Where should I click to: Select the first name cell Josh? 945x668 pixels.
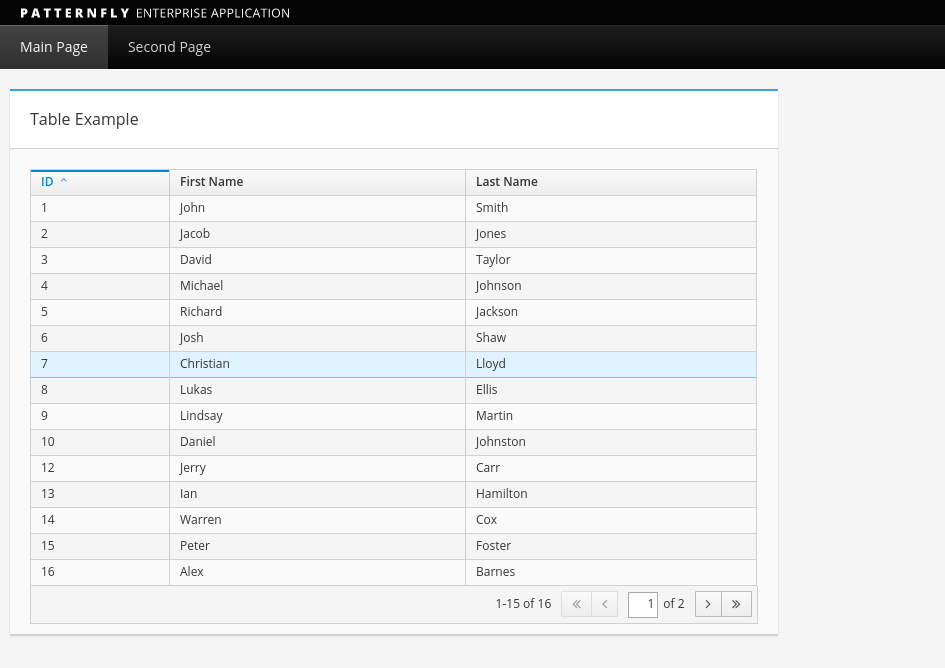(318, 338)
